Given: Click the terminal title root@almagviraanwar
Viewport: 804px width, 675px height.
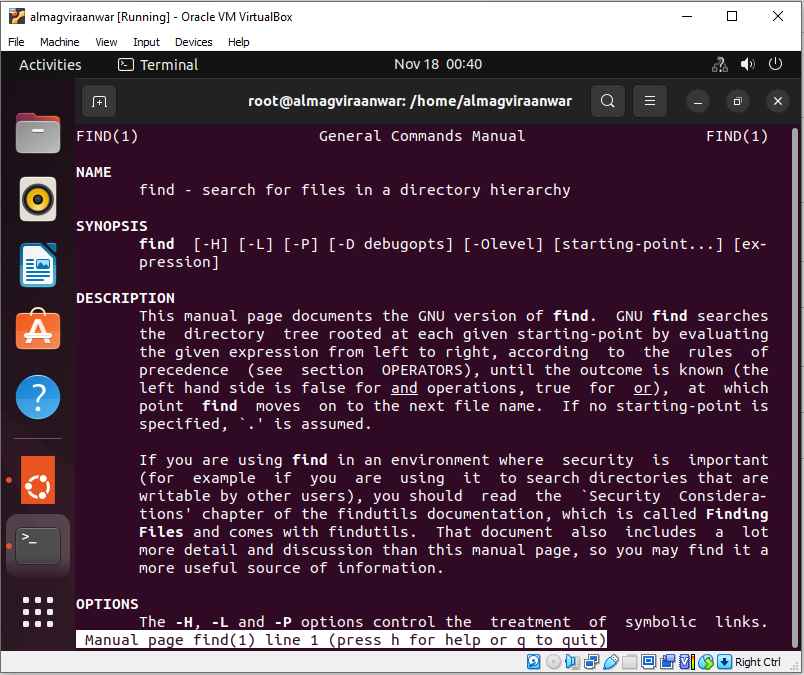Looking at the screenshot, I should click(410, 101).
